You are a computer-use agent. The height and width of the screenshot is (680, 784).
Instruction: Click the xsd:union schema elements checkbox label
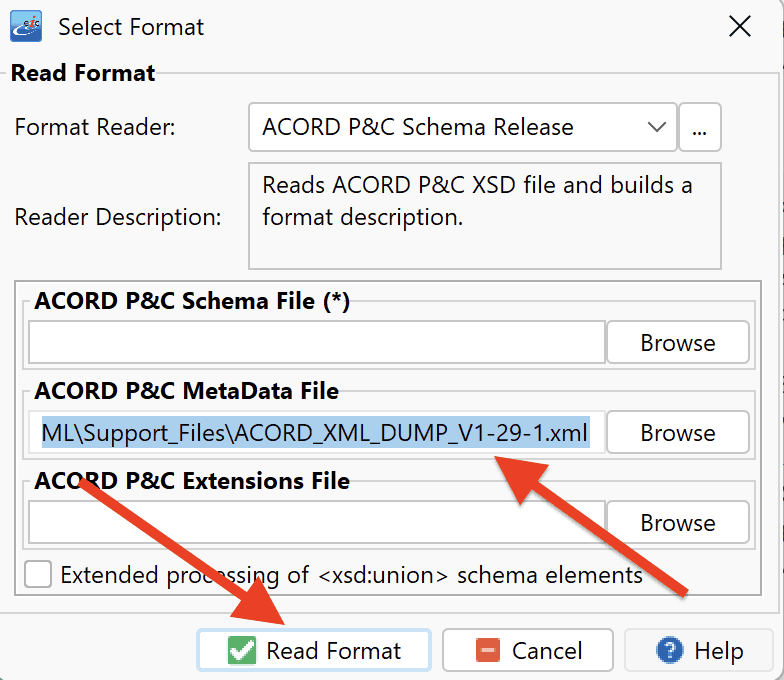pos(351,575)
